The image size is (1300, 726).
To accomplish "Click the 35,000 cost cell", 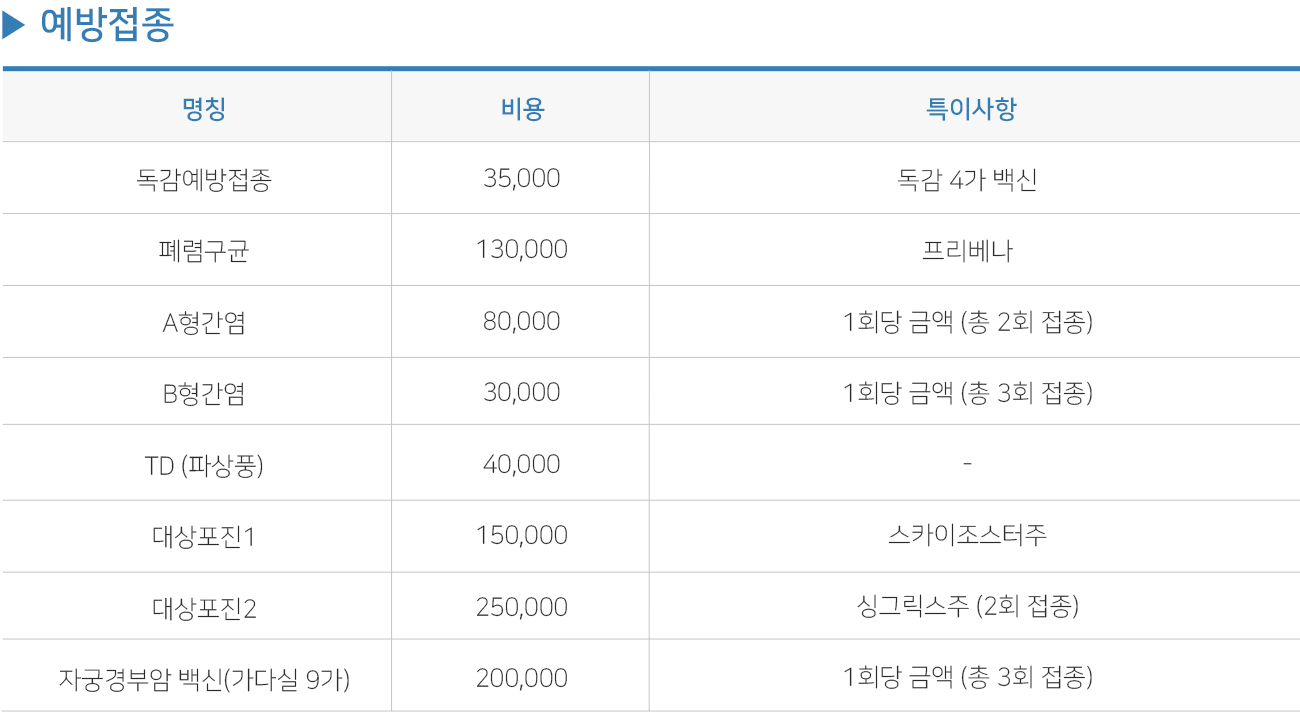I will coord(522,179).
